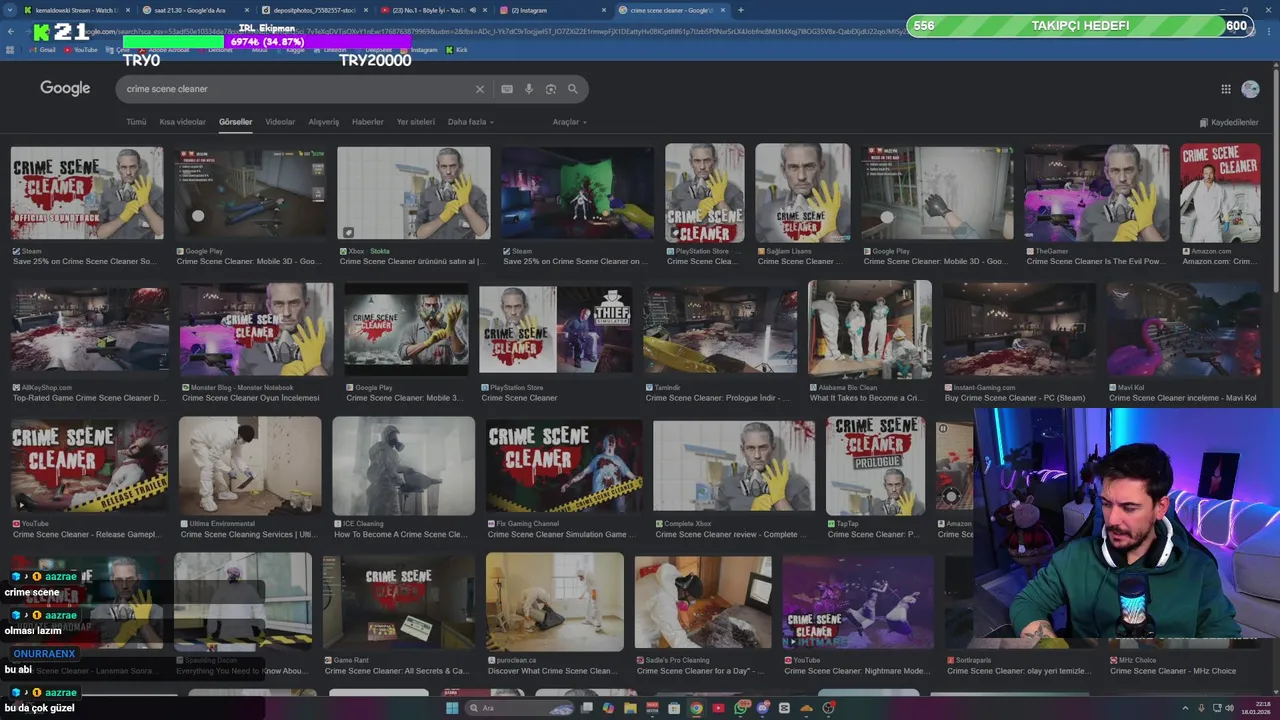
Task: Open File Explorer from the taskbar
Action: (x=630, y=708)
